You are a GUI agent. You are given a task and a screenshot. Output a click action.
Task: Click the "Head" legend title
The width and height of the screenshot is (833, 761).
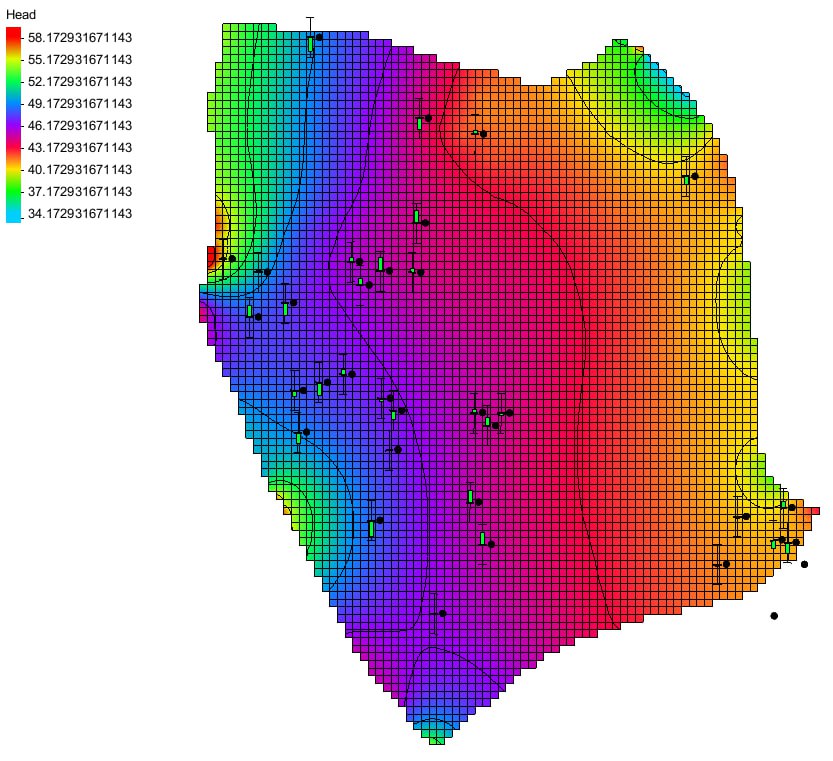click(21, 15)
